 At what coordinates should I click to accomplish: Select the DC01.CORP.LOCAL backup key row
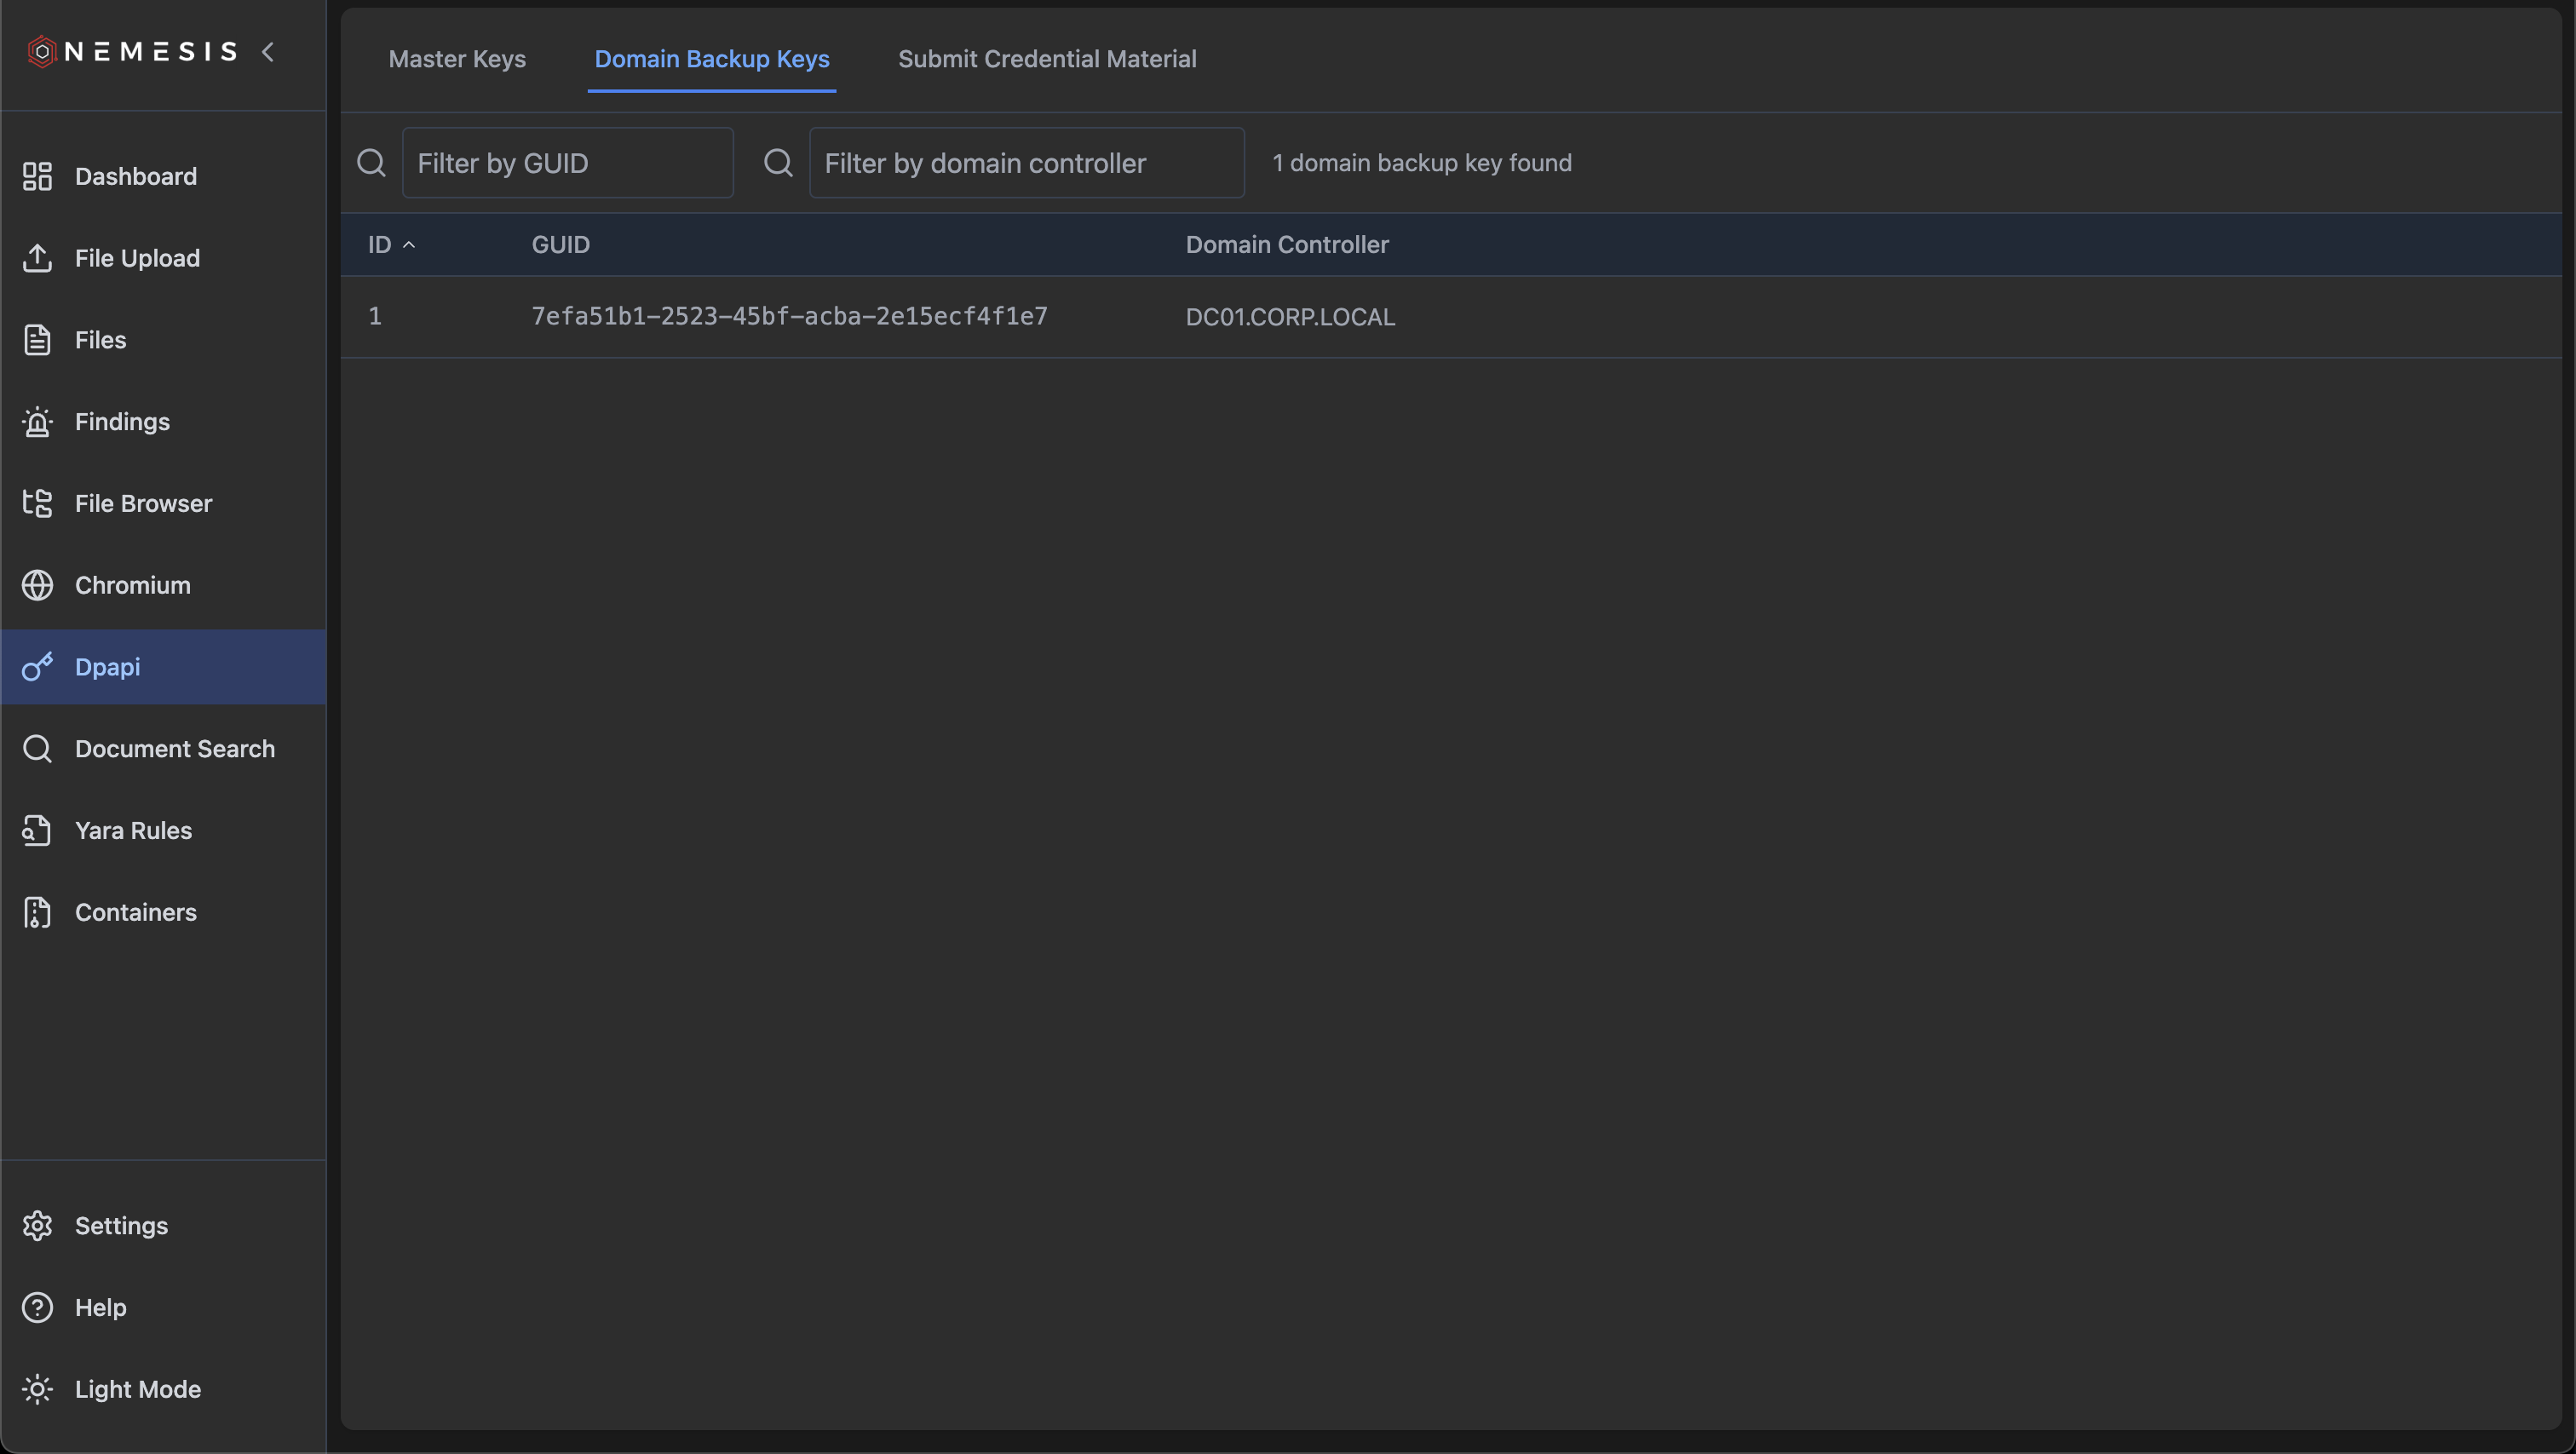click(x=1290, y=317)
